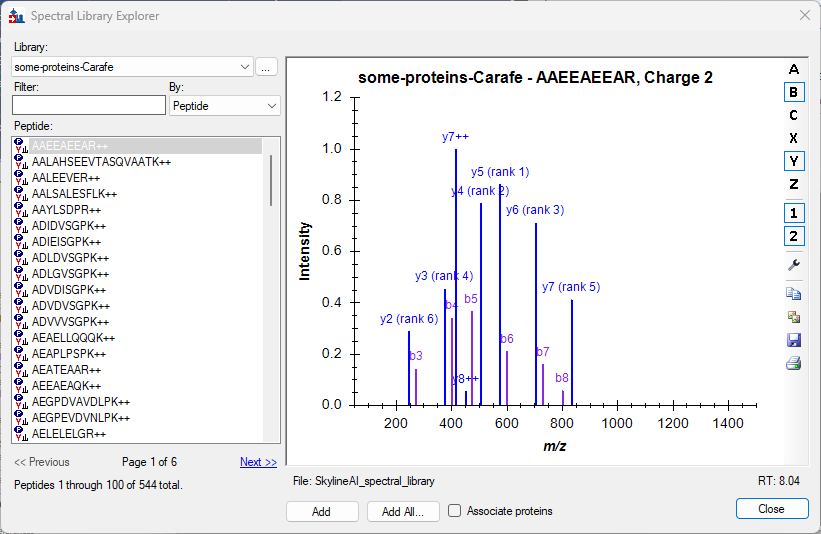Go to Next page link
Screen dimensions: 821x534
pyautogui.click(x=258, y=462)
